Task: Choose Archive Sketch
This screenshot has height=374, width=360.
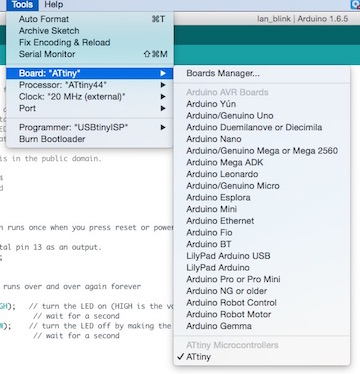Action: coord(90,31)
